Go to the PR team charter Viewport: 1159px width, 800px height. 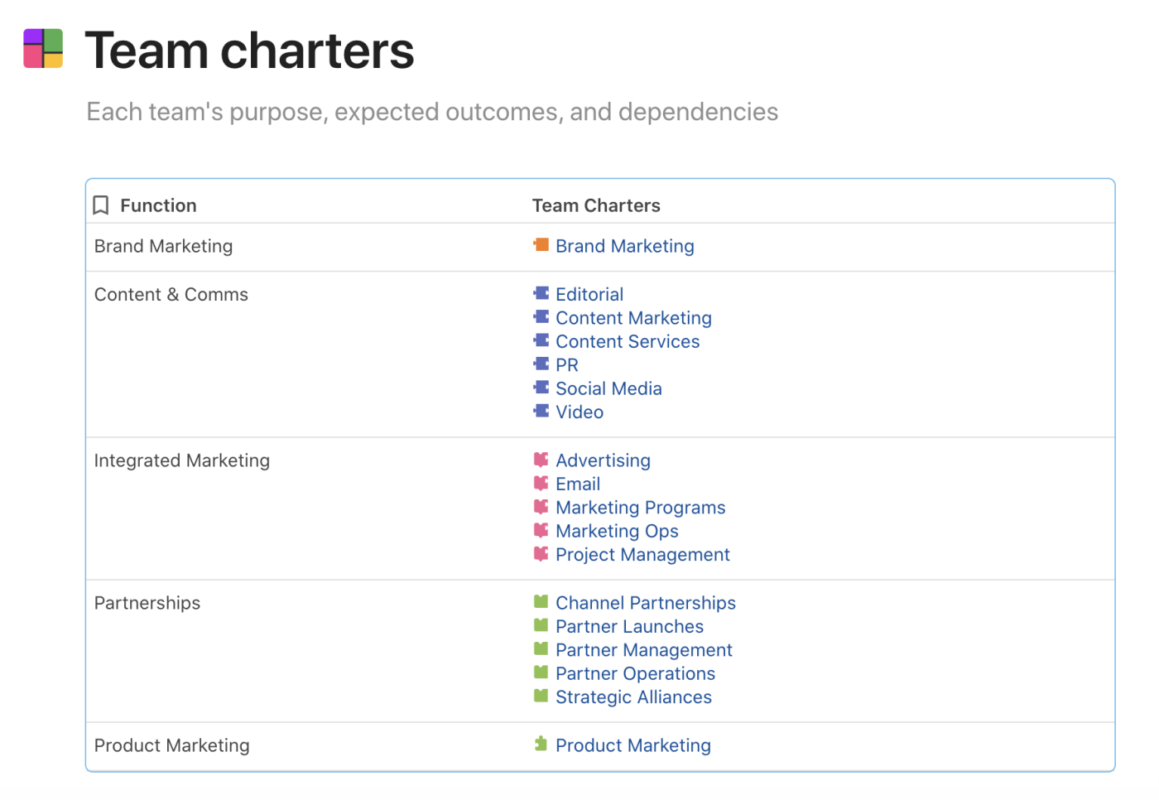(567, 365)
